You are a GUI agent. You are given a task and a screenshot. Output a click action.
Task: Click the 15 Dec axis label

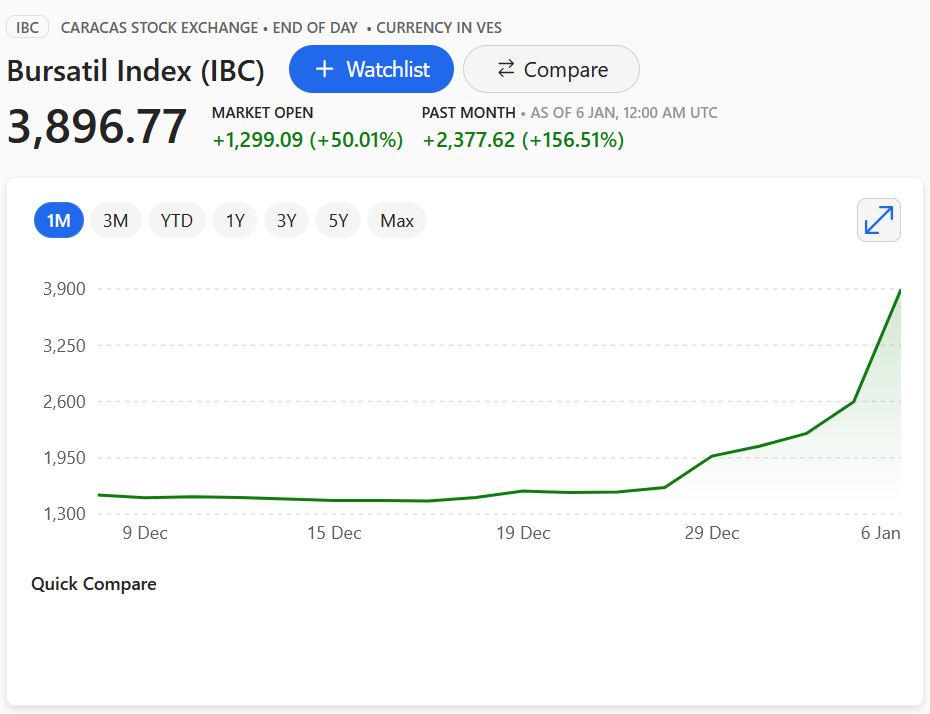click(334, 533)
